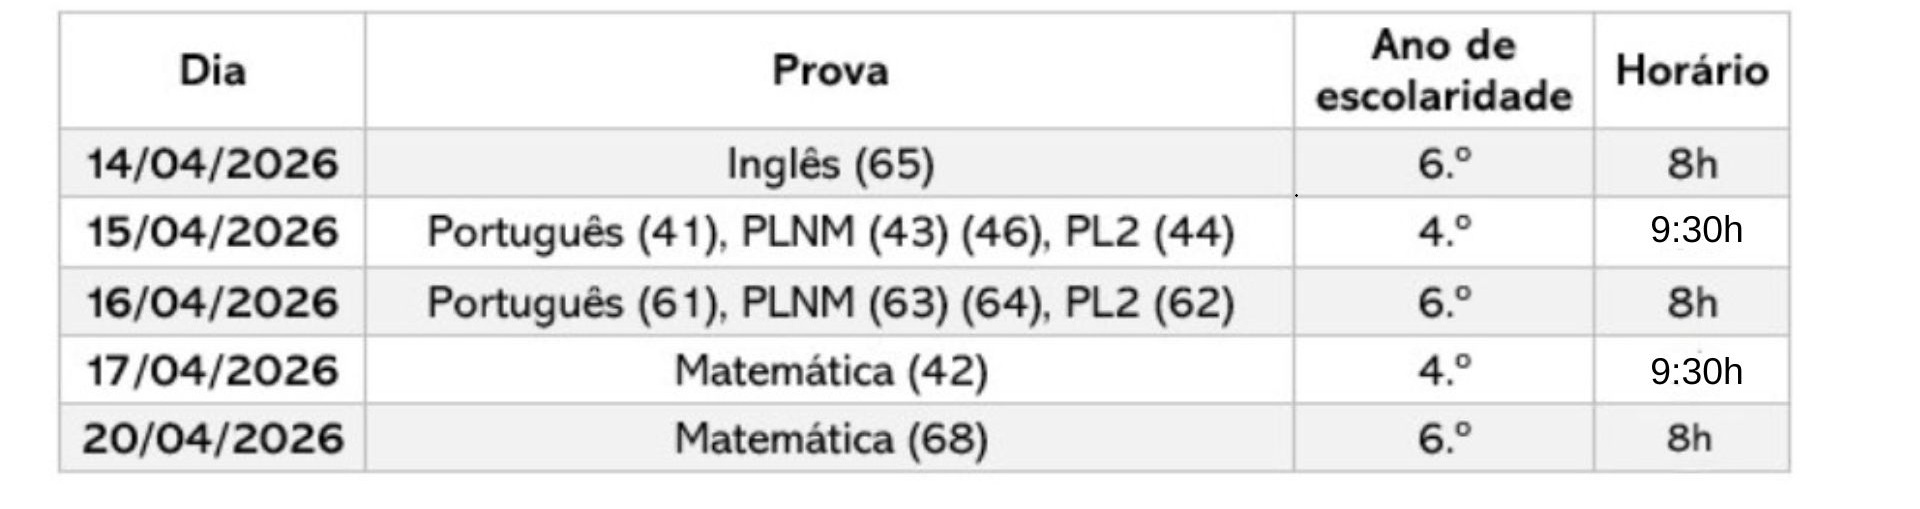Click the Matemática (42) exam cell
This screenshot has width=1920, height=509.
point(829,371)
